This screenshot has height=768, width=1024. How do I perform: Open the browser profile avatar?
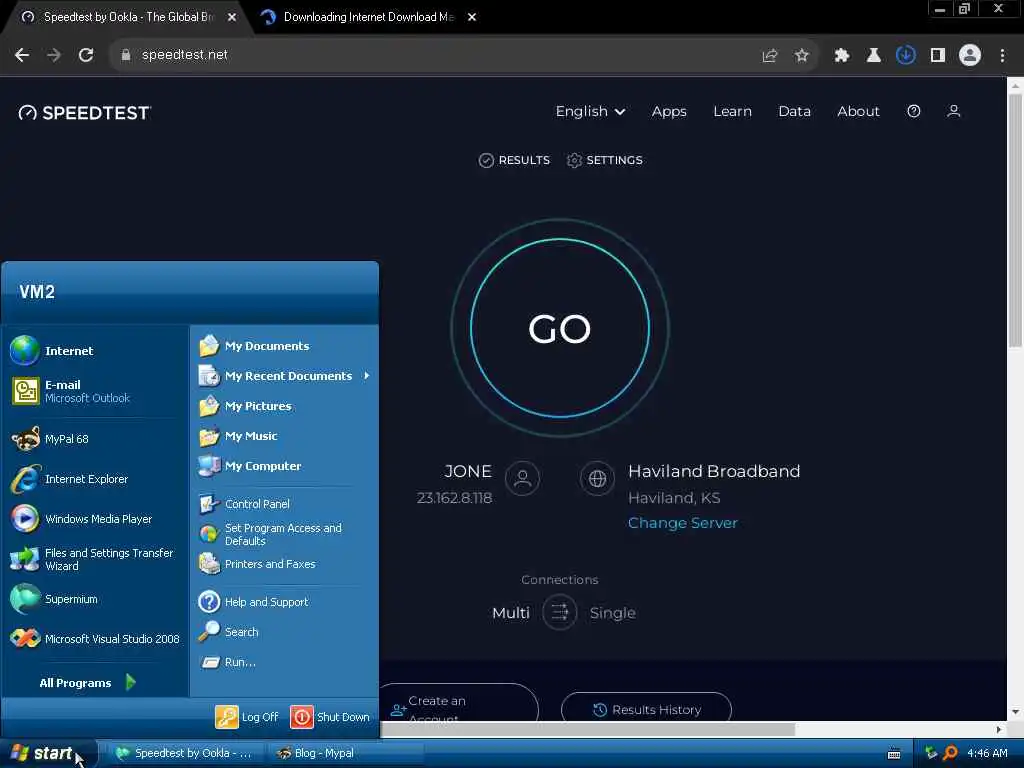[970, 55]
